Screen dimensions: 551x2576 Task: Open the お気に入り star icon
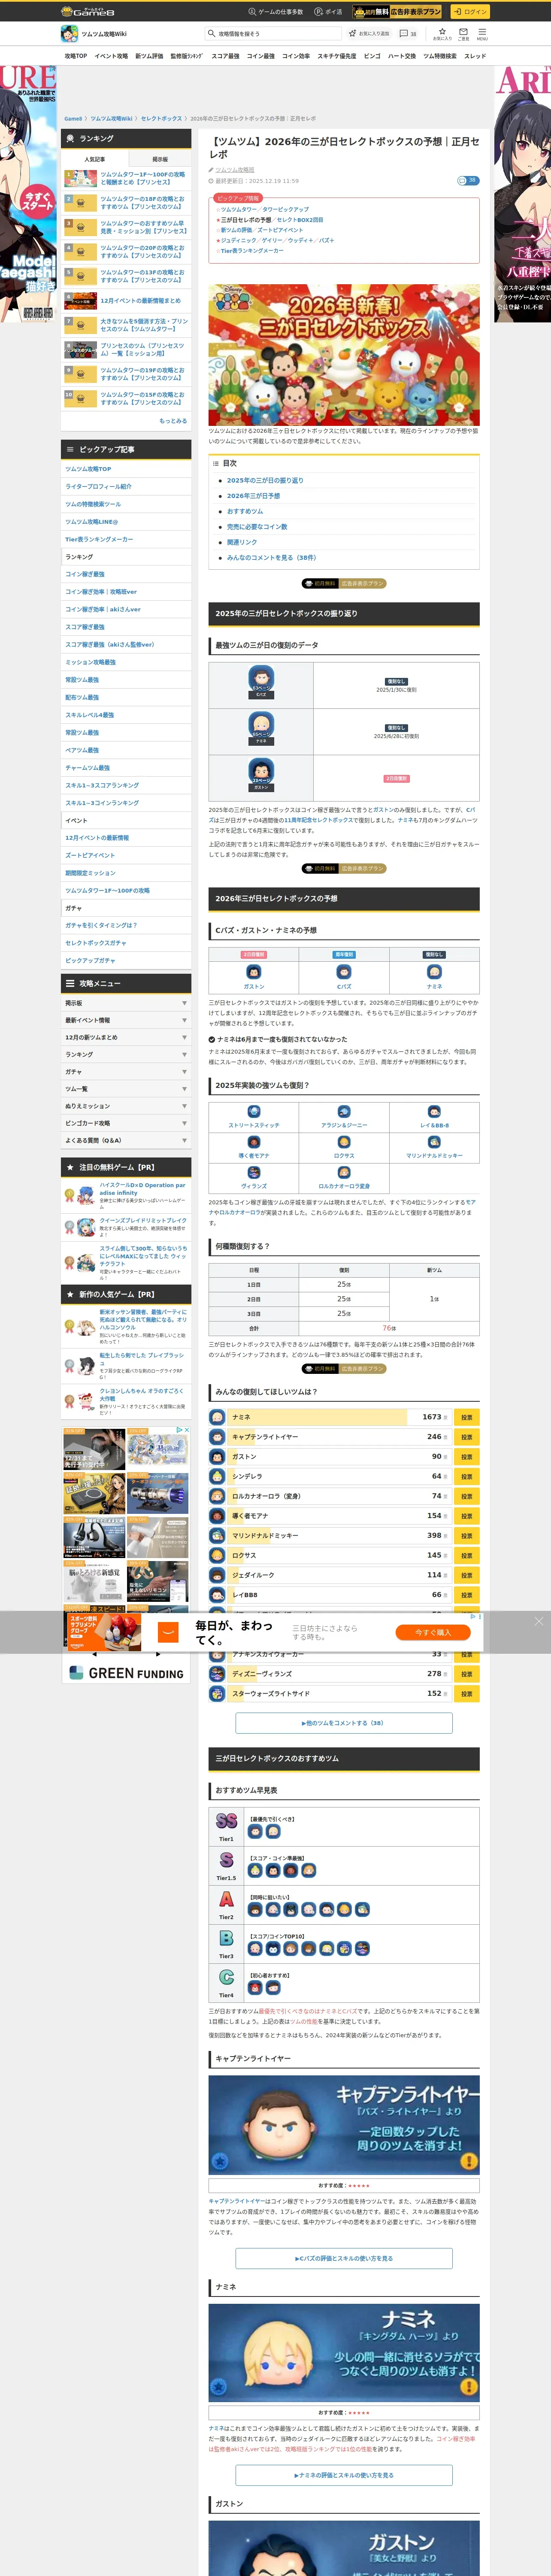point(442,33)
